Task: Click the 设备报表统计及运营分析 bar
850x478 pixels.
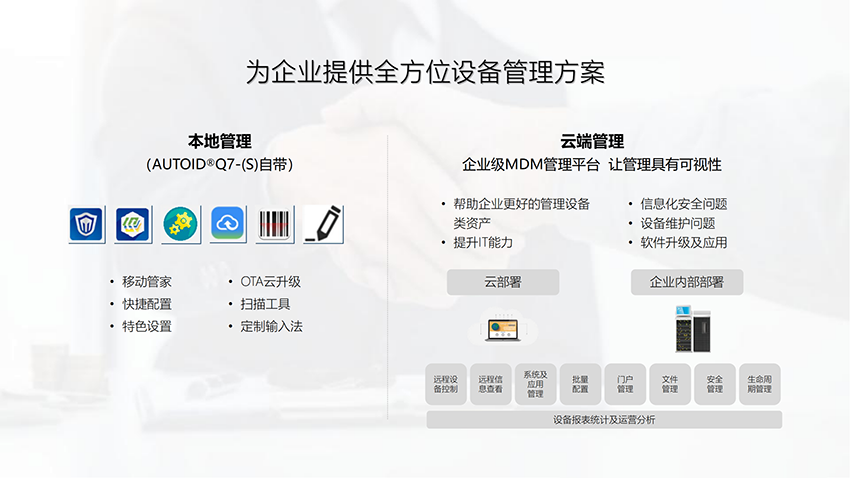Action: pos(604,420)
